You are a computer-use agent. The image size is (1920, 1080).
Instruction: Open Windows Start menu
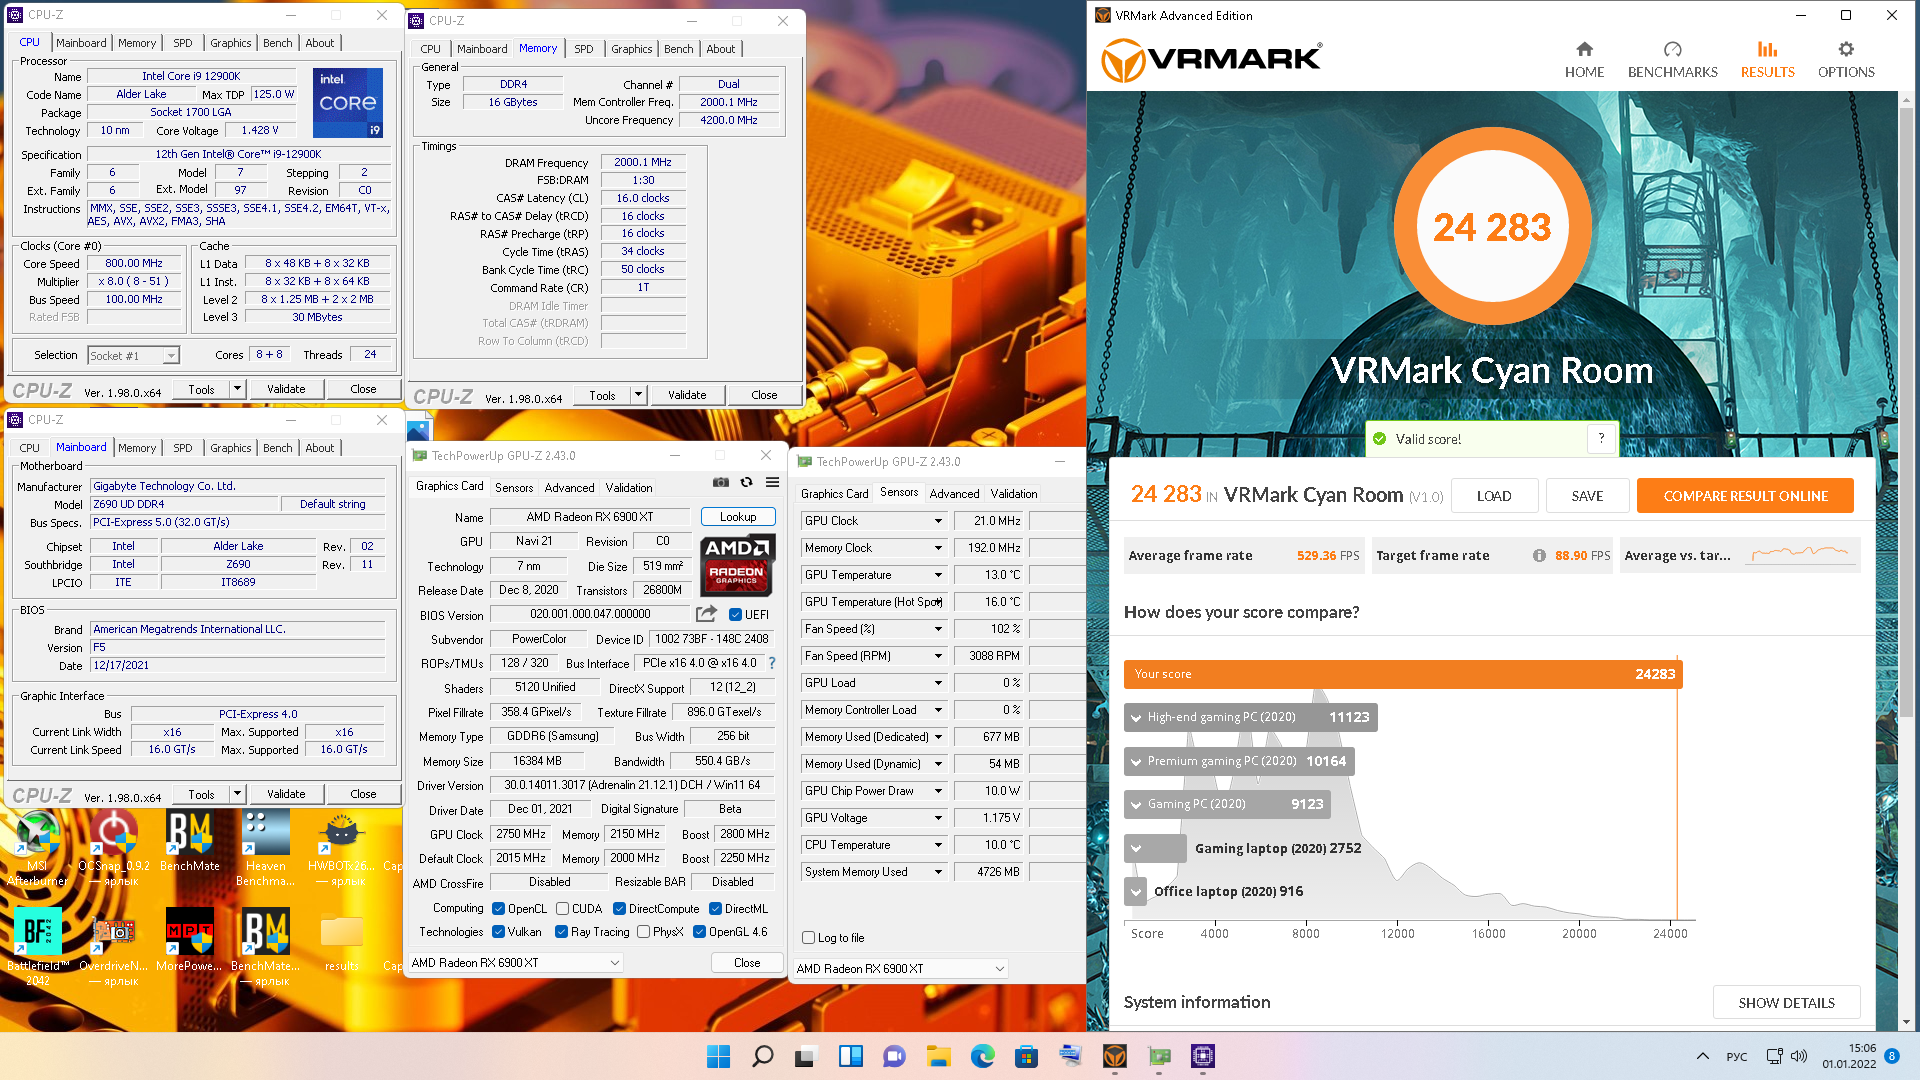718,1056
